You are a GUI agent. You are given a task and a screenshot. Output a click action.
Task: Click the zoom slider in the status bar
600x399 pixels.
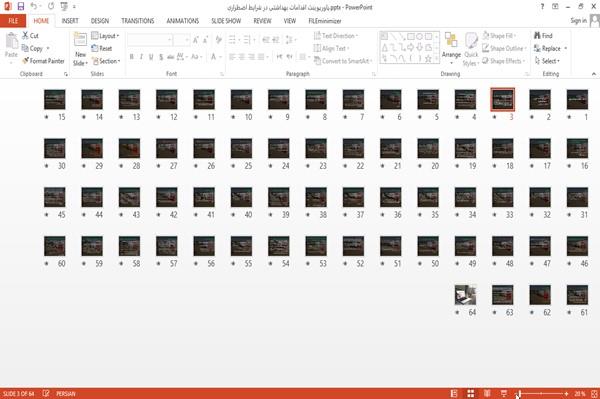[x=542, y=393]
